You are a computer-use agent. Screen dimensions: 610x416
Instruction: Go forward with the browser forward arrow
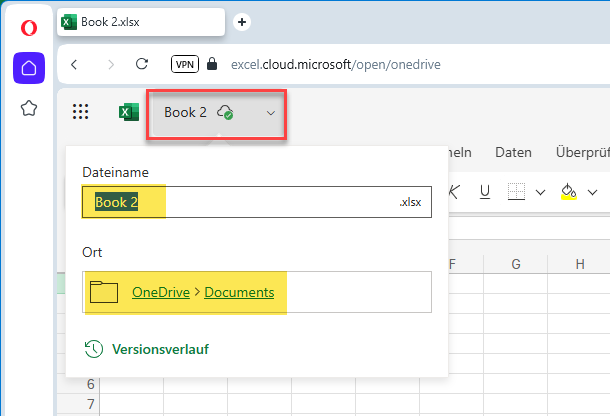point(111,64)
